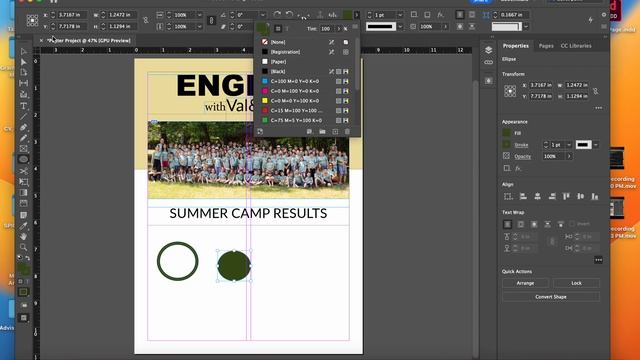640x360 pixels.
Task: Align horizontal centers in Align section
Action: pyautogui.click(x=538, y=197)
